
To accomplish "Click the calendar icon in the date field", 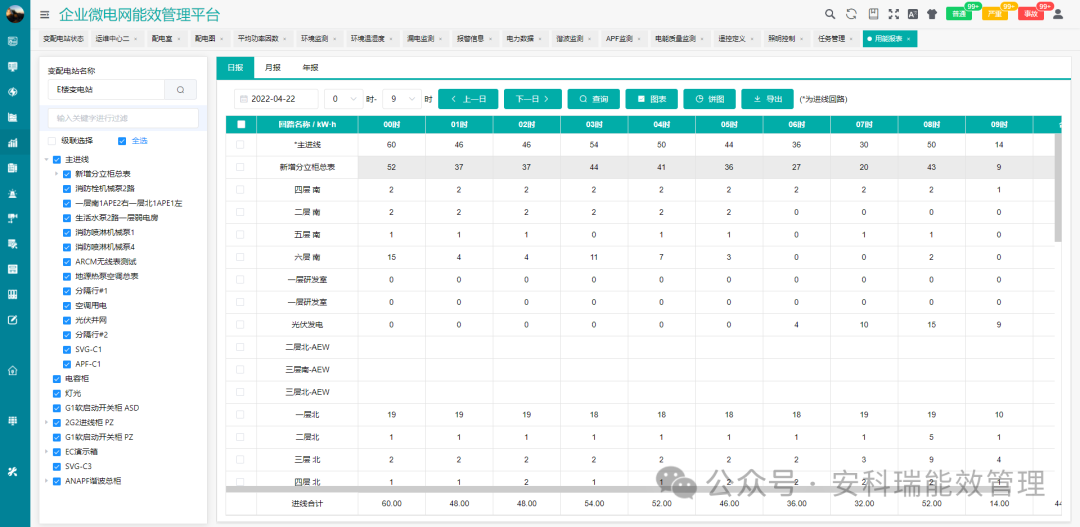I will click(244, 99).
